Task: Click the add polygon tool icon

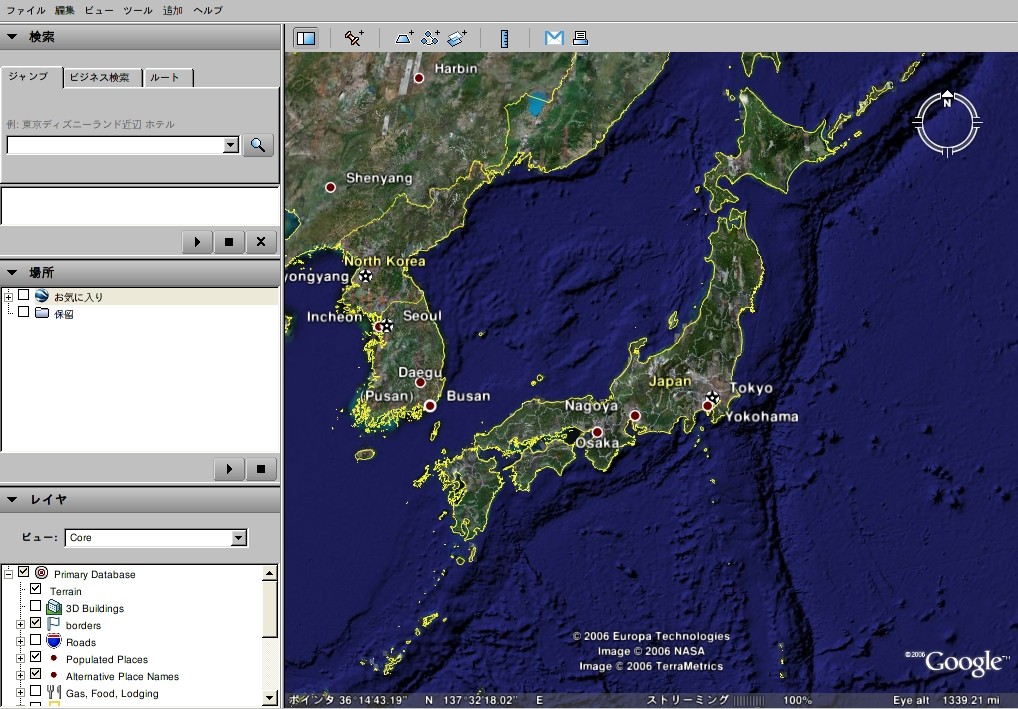Action: pos(404,38)
